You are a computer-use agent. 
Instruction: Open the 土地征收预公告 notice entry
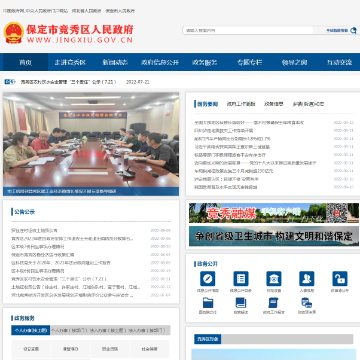tap(76, 287)
